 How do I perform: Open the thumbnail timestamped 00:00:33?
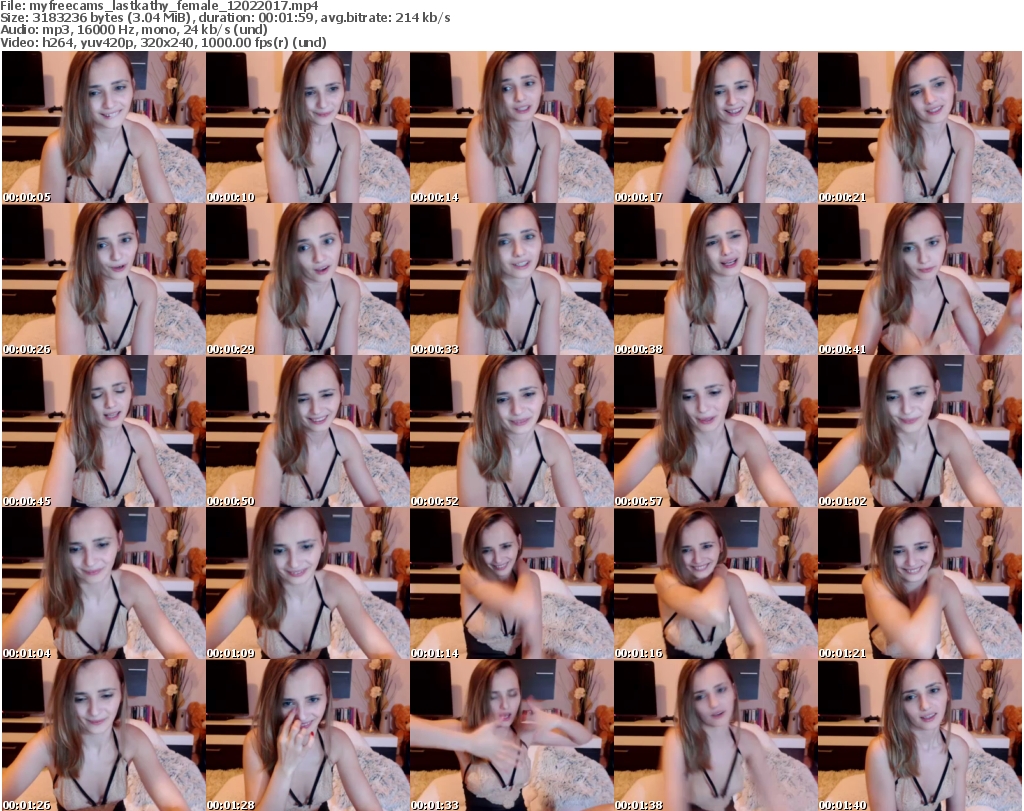point(511,279)
